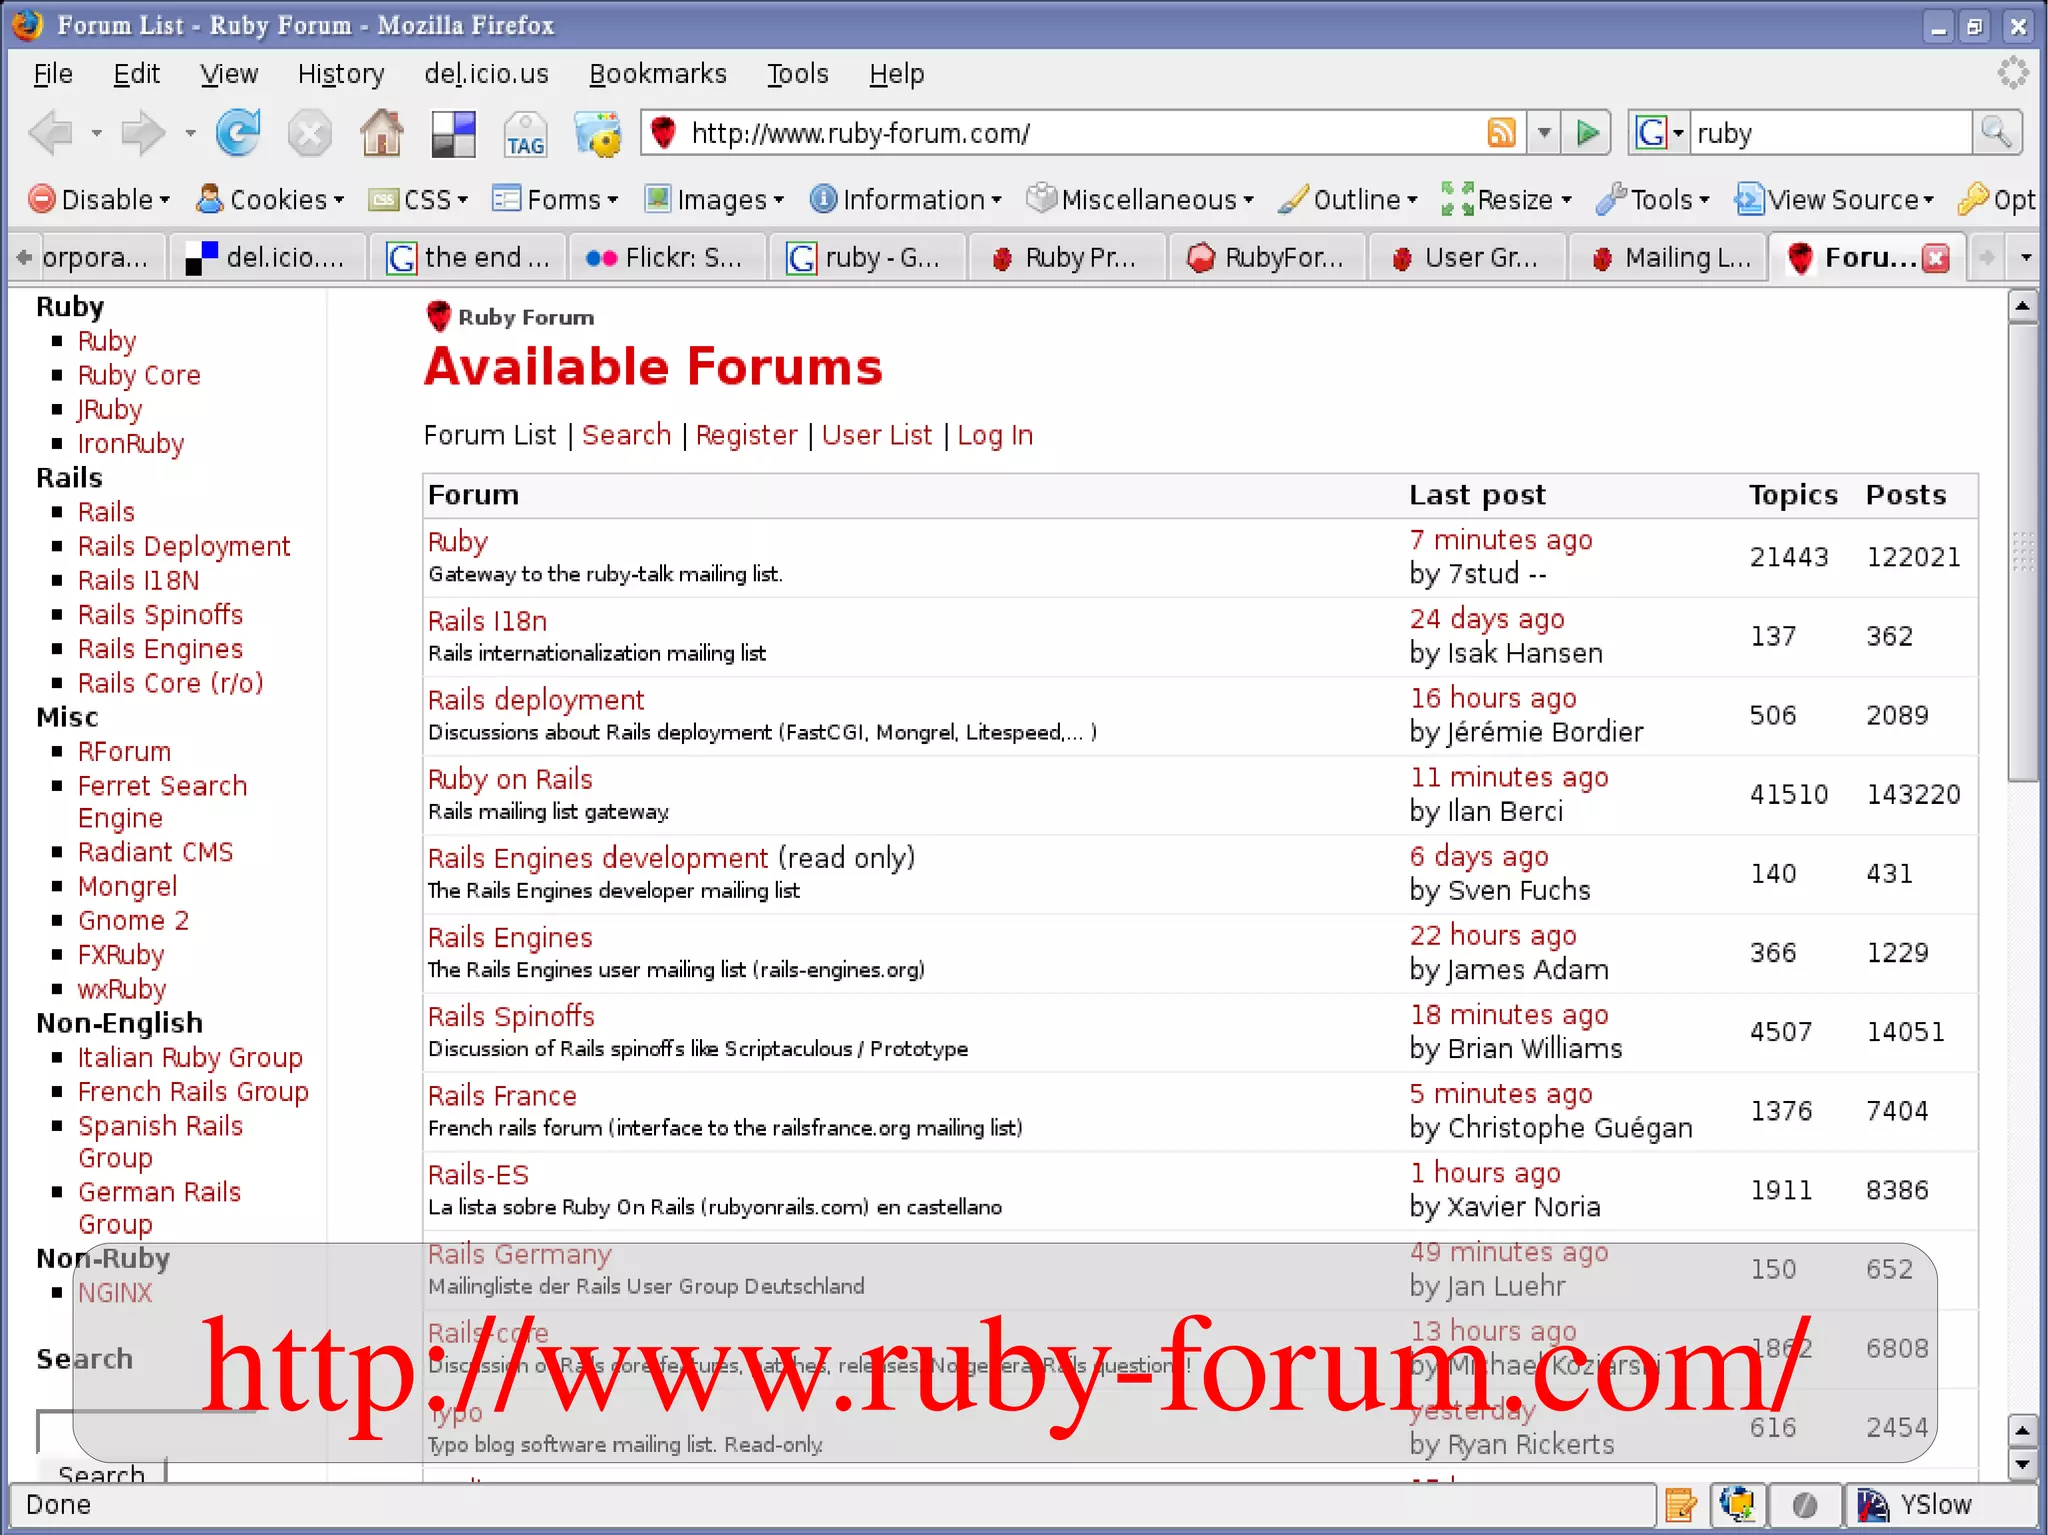Click the Register link
This screenshot has width=2048, height=1535.
point(746,436)
